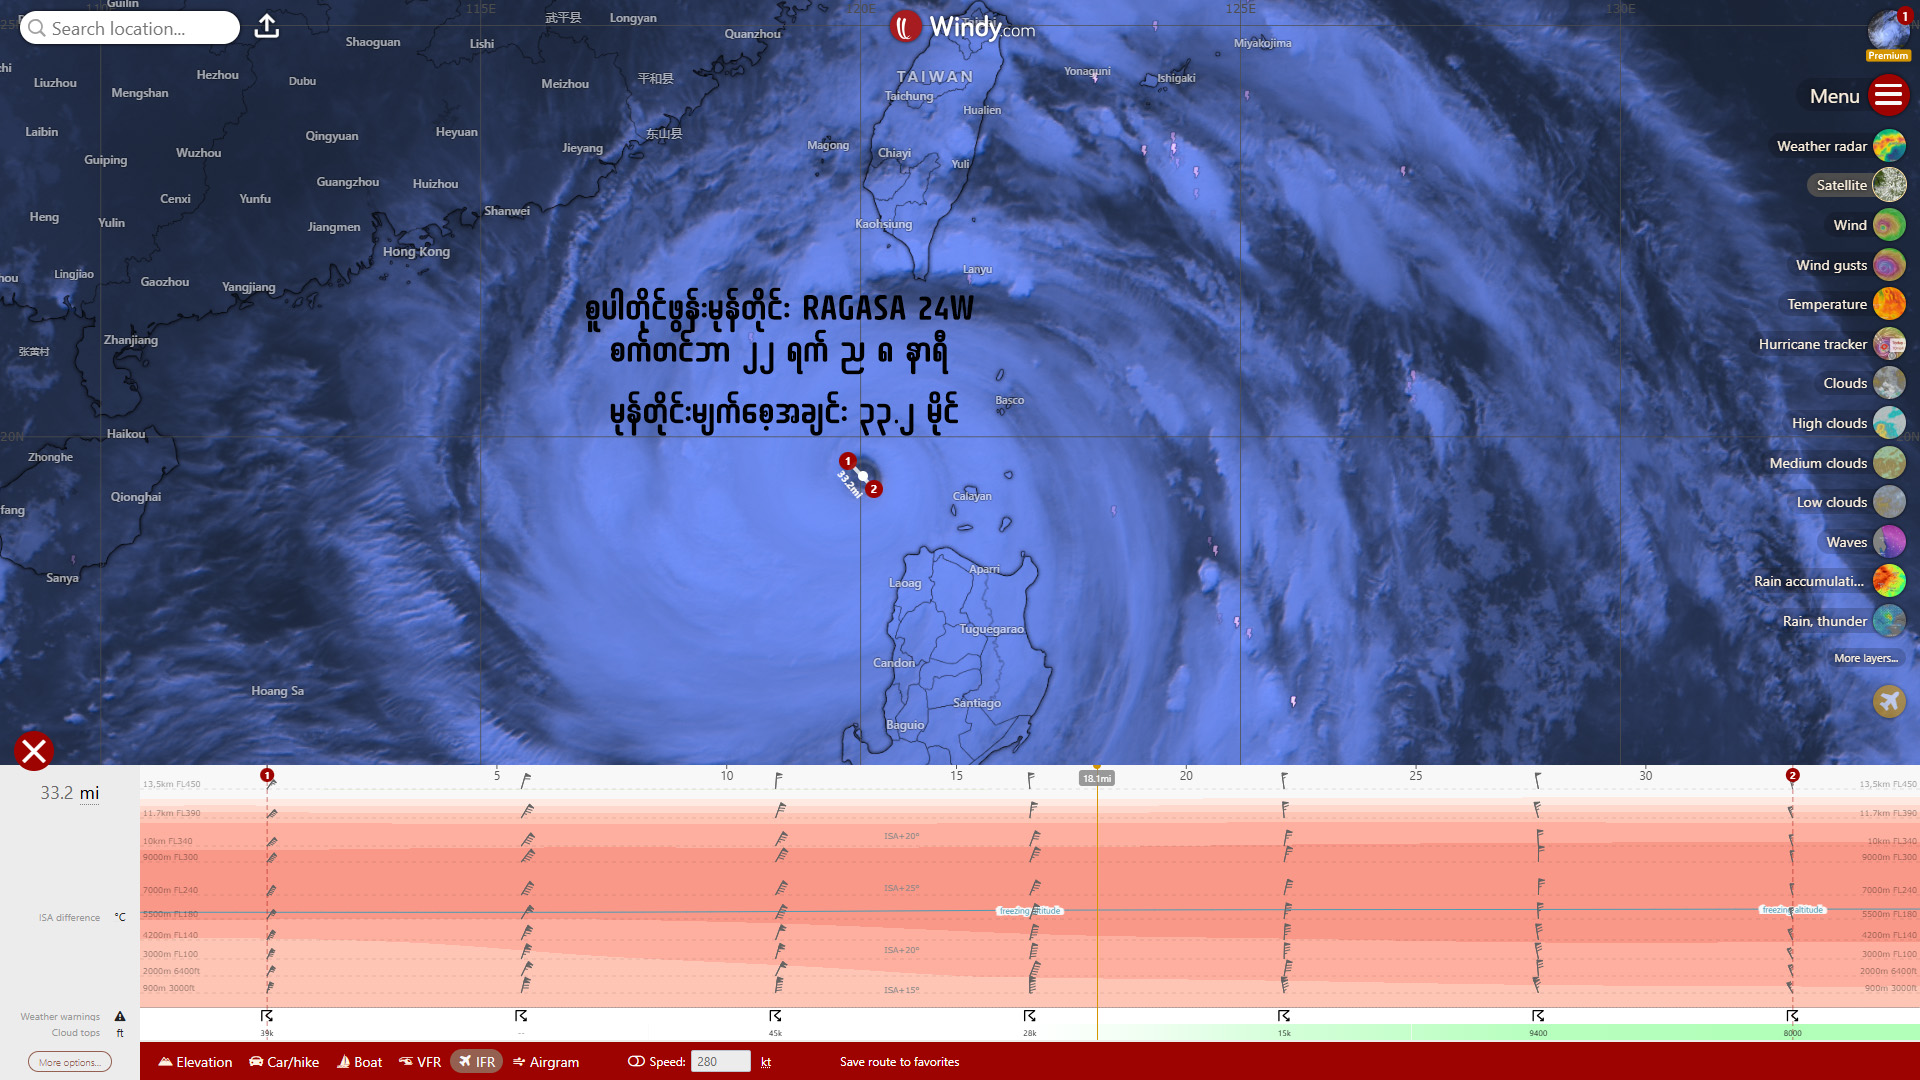Screen dimensions: 1920x1080
Task: Click the Search location input field
Action: point(130,28)
